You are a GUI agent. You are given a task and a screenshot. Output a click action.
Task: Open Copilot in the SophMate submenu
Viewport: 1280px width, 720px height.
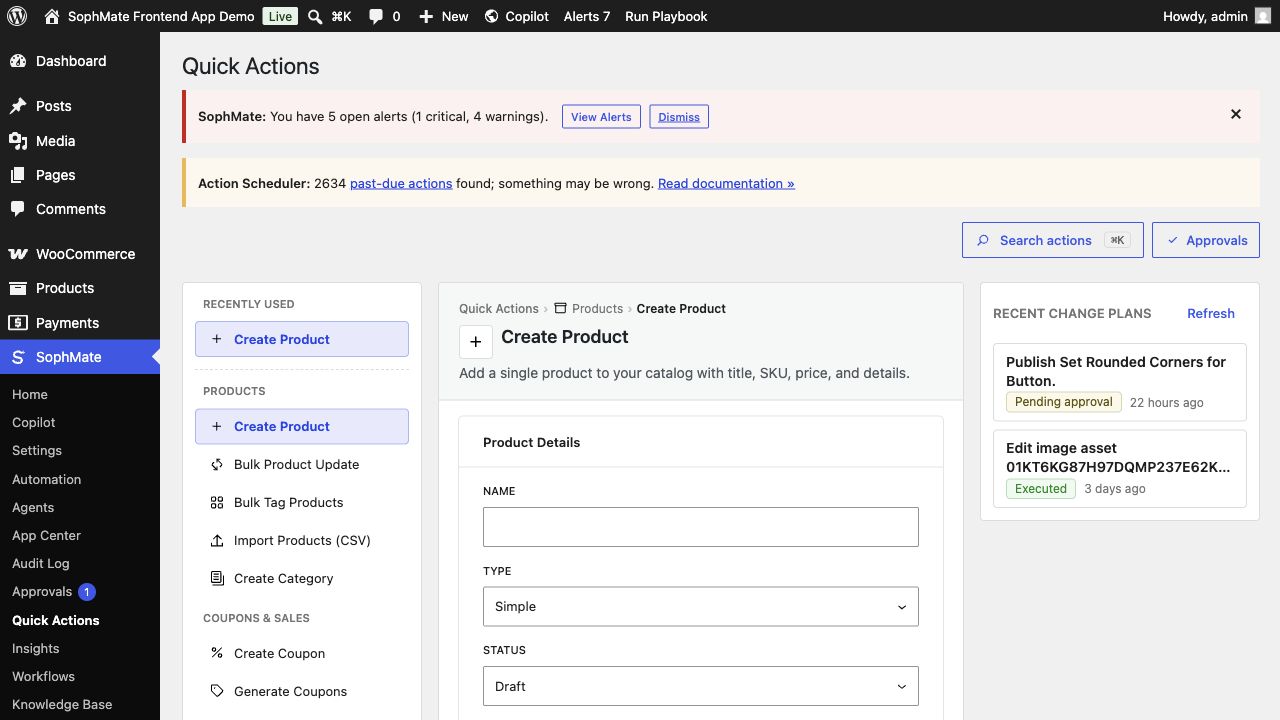34,422
